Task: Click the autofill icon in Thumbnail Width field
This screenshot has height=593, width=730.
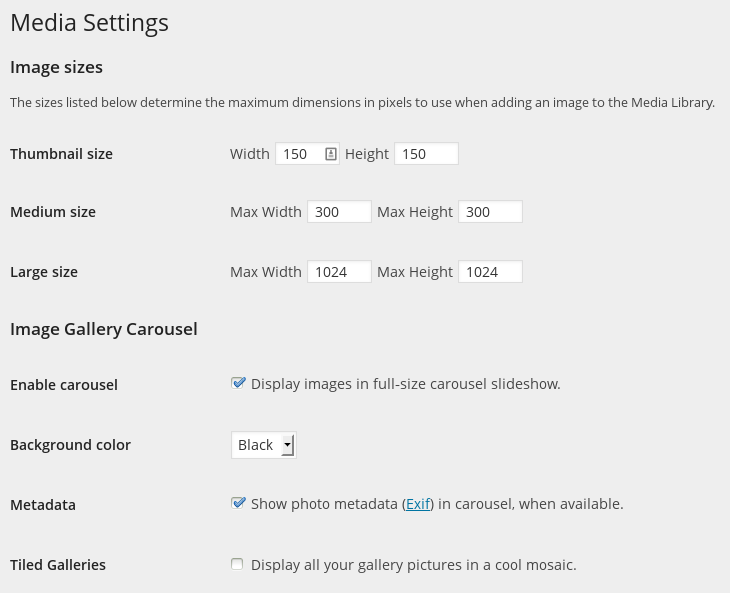Action: (x=331, y=154)
